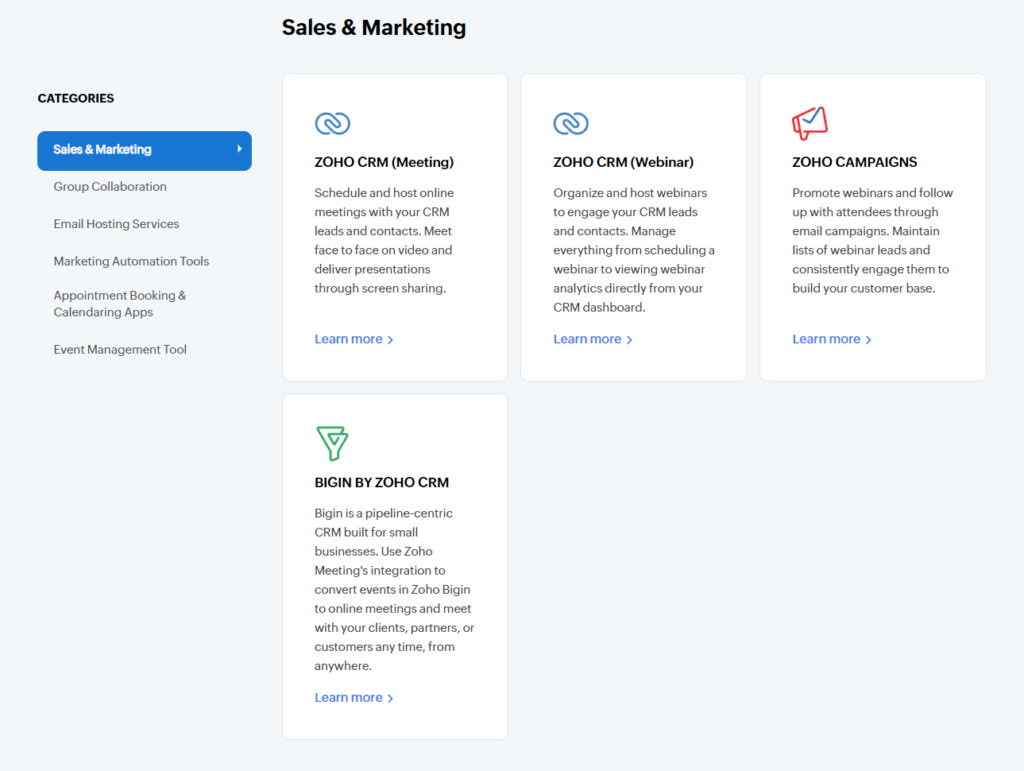Click the Zoho Campaigns description text

click(872, 240)
